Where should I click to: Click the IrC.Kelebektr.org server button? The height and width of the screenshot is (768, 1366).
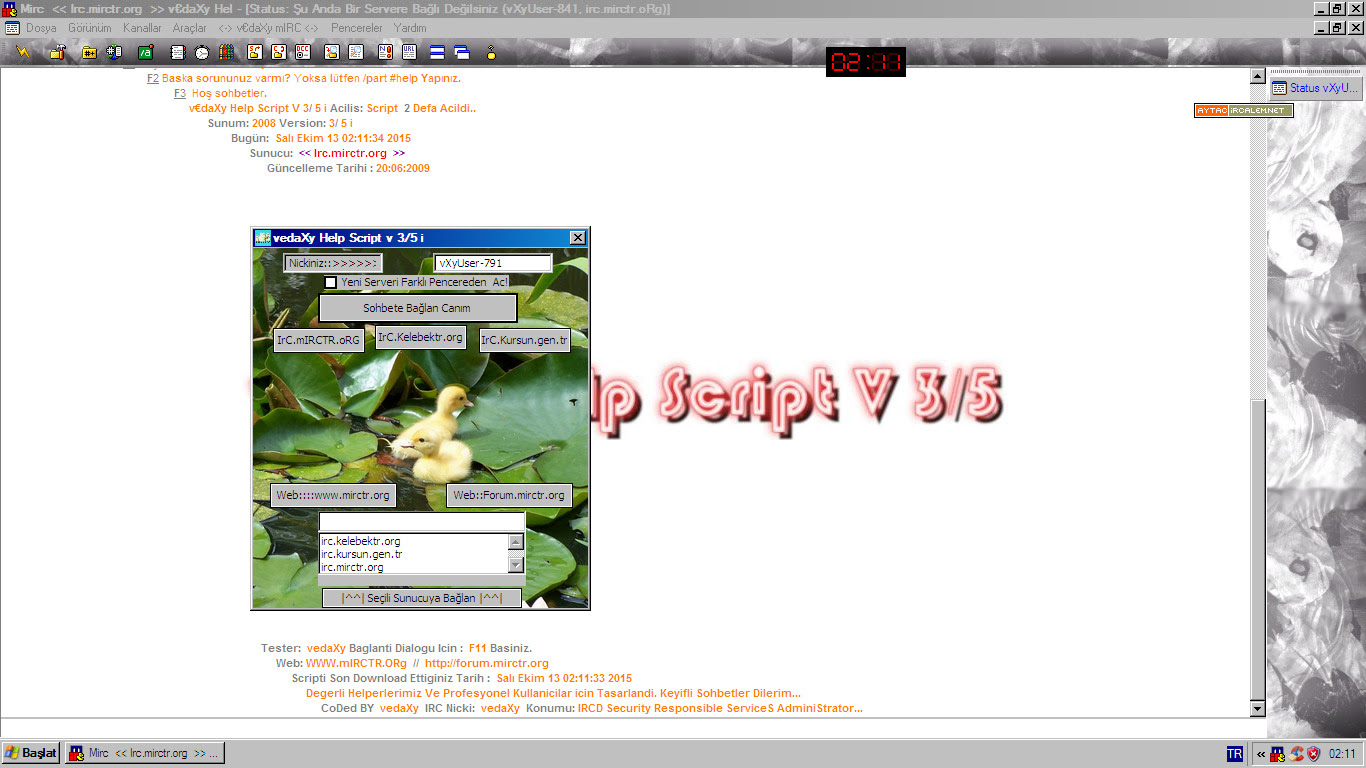[421, 337]
